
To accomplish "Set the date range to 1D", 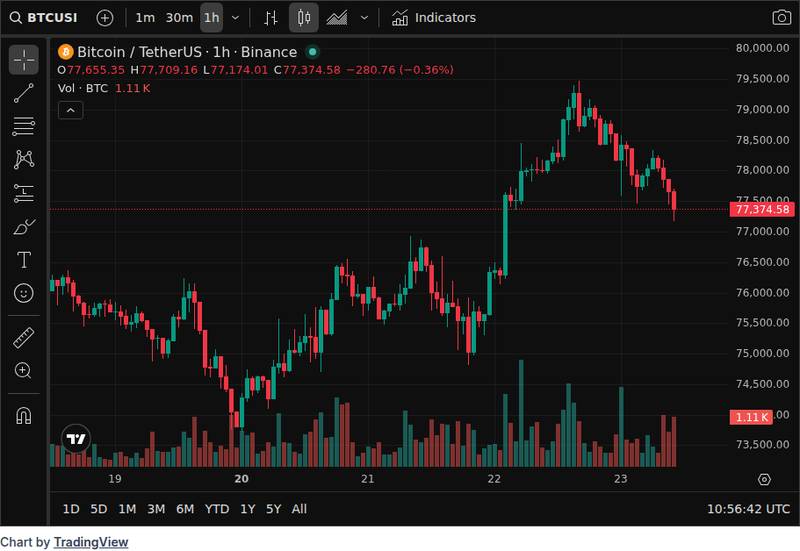I will point(71,509).
